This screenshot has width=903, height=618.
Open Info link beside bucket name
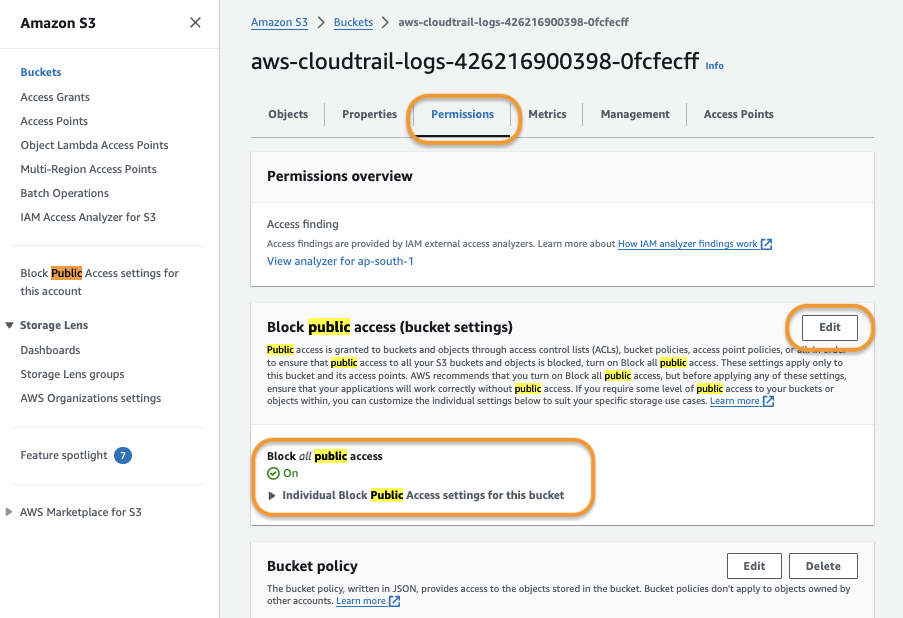[715, 66]
